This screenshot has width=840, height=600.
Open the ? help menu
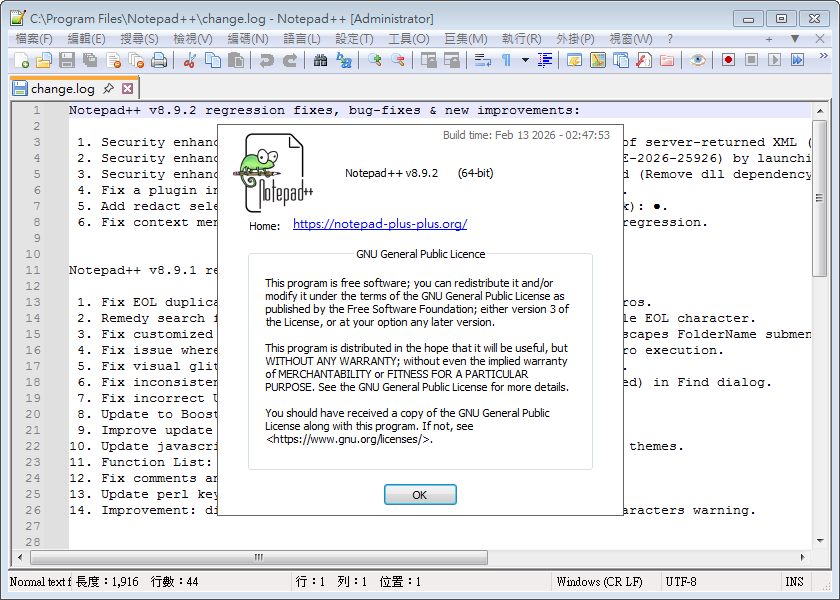[670, 39]
